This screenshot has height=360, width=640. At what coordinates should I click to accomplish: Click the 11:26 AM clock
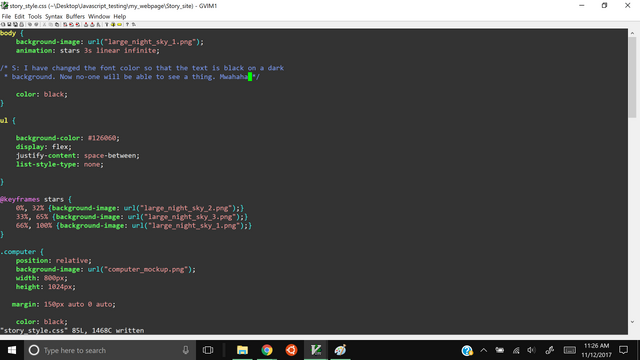coord(596,346)
